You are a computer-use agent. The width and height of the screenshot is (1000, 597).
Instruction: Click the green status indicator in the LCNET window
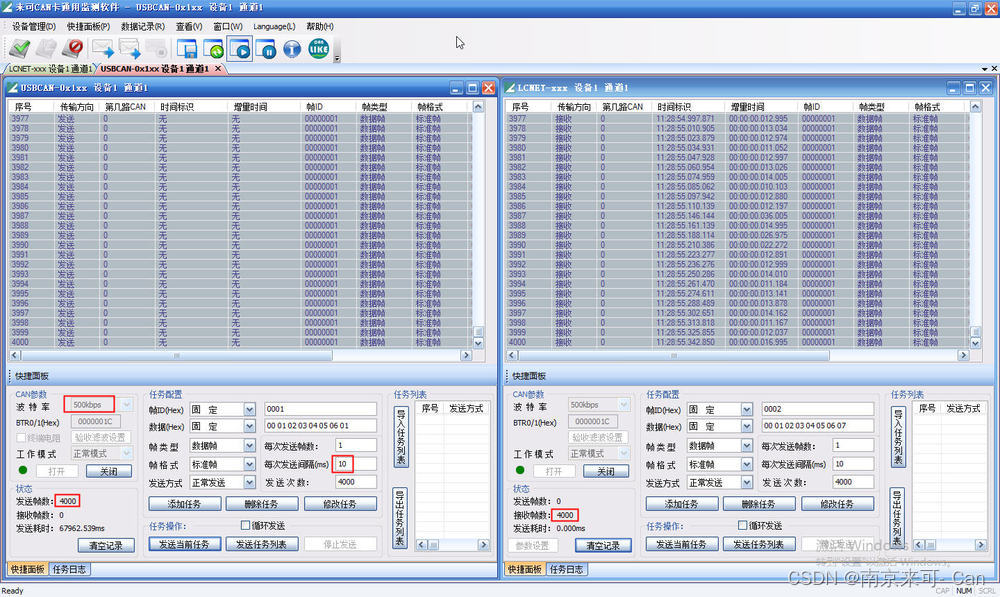[x=520, y=470]
